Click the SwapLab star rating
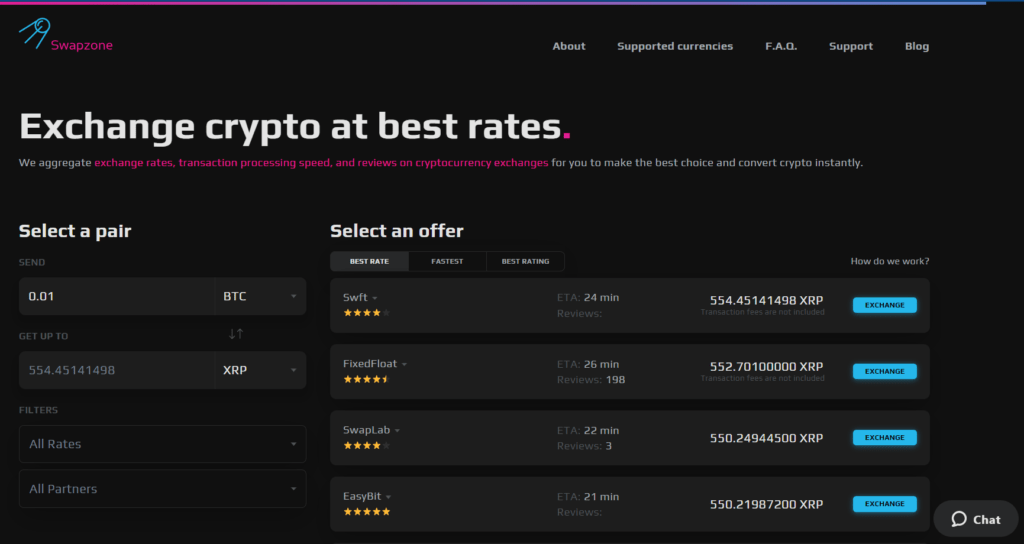This screenshot has height=544, width=1024. pyautogui.click(x=366, y=445)
